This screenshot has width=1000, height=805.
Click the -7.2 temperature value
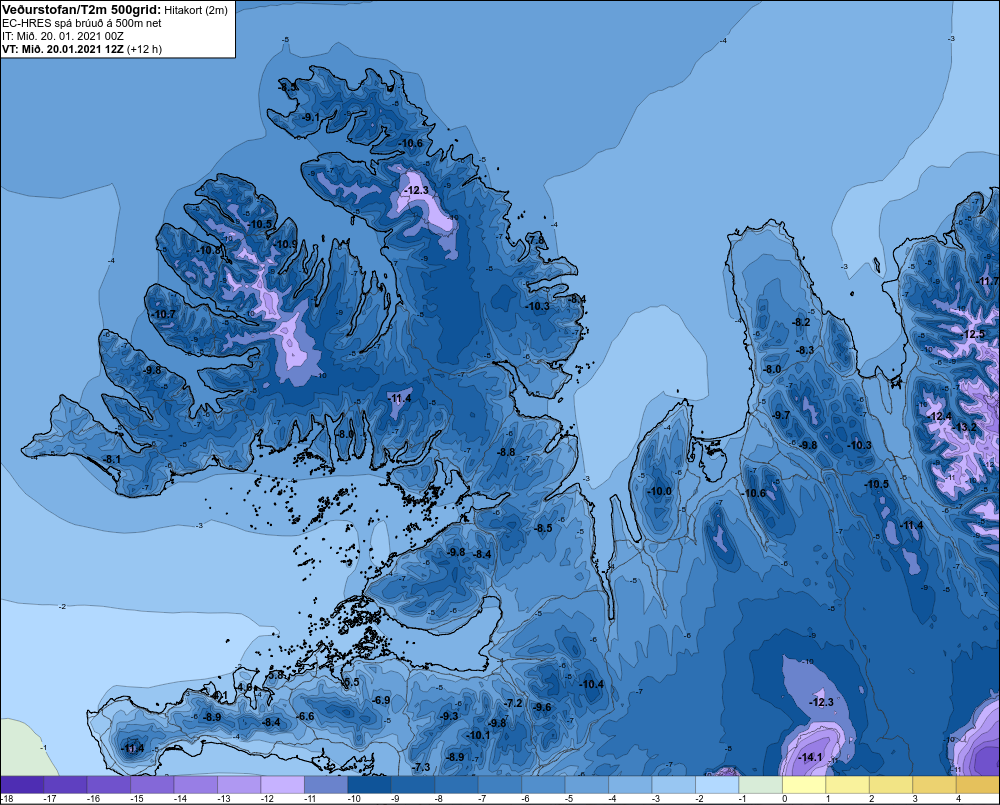[514, 704]
